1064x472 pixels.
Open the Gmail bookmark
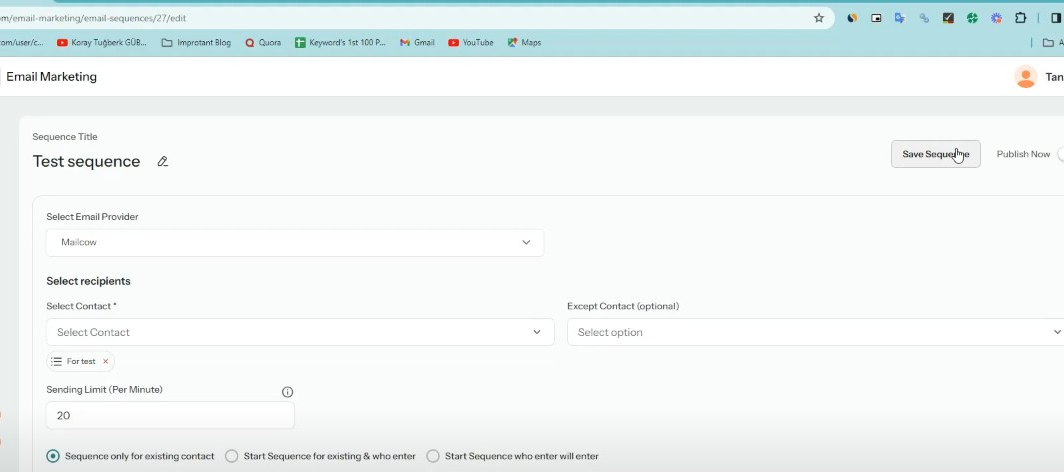pyautogui.click(x=417, y=43)
